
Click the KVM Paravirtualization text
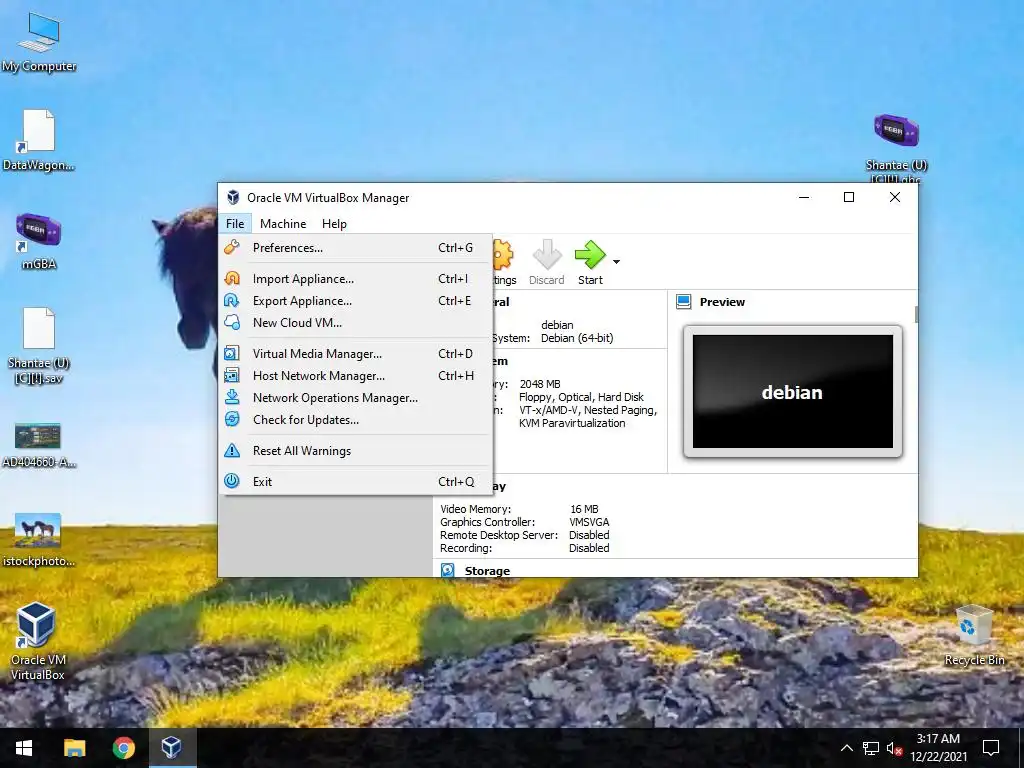[572, 423]
